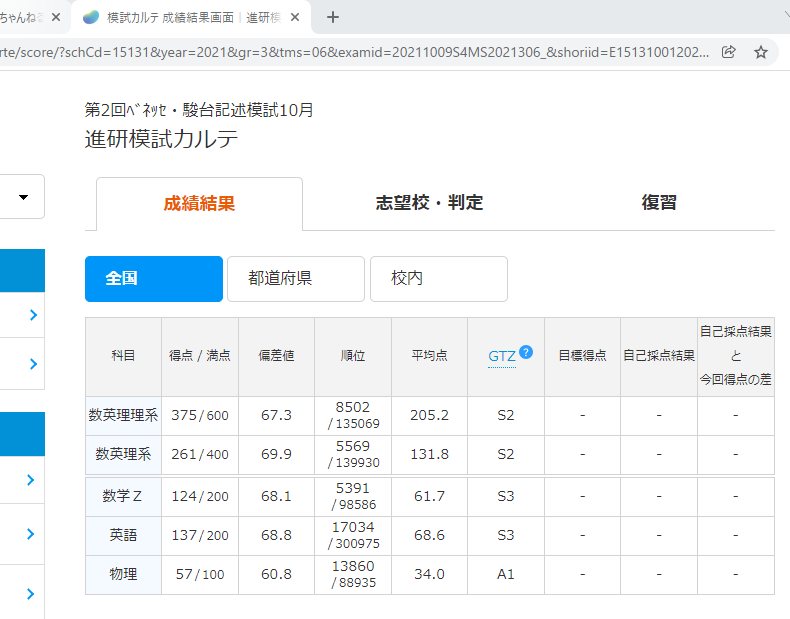Click the score 124/200
Screen dimensions: 790x619
click(200, 497)
